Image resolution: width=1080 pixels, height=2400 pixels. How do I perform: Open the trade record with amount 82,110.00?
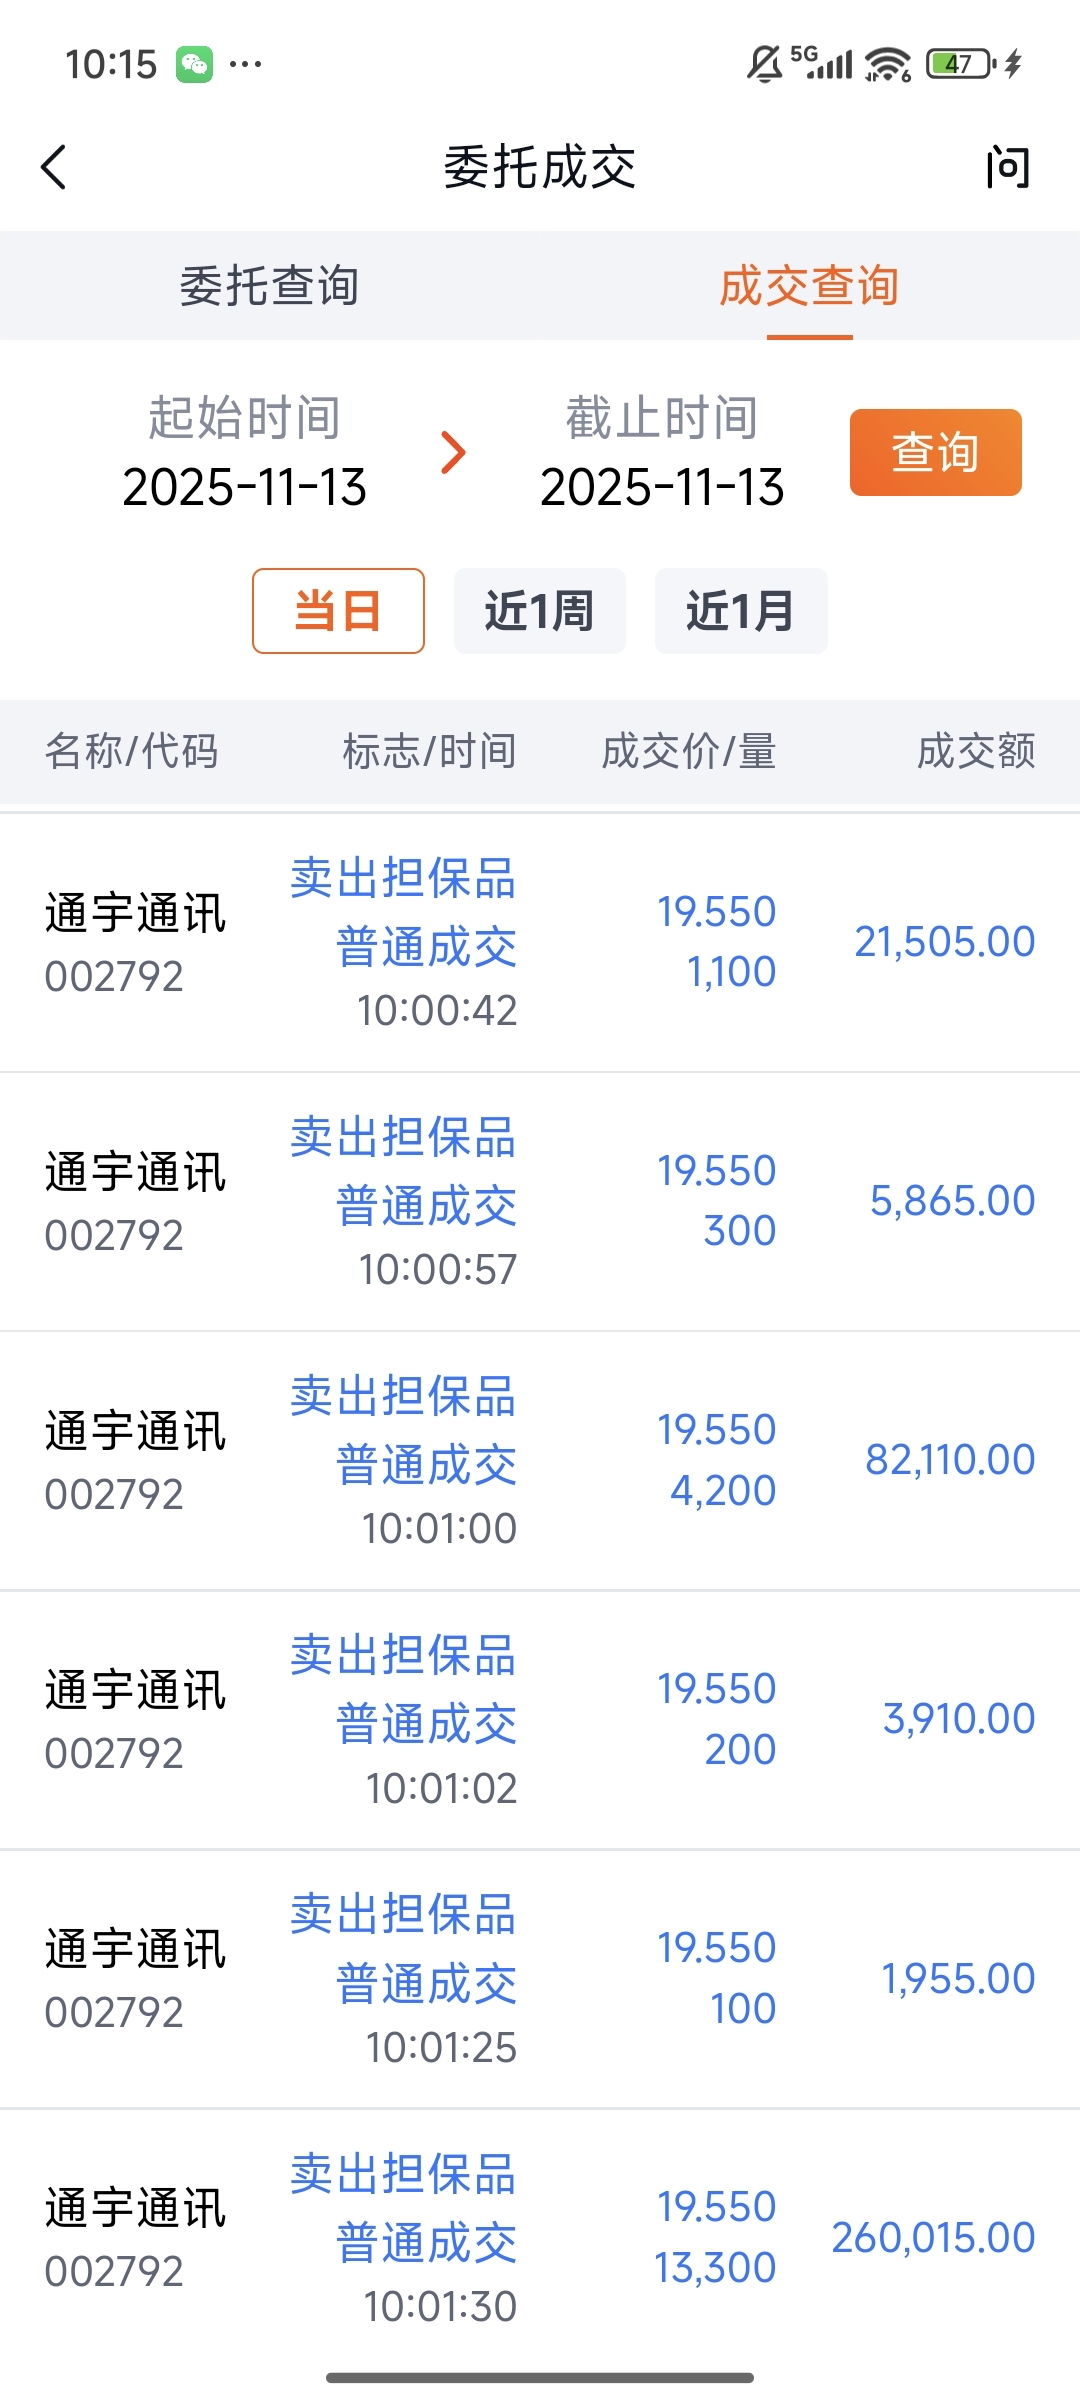(x=540, y=1460)
